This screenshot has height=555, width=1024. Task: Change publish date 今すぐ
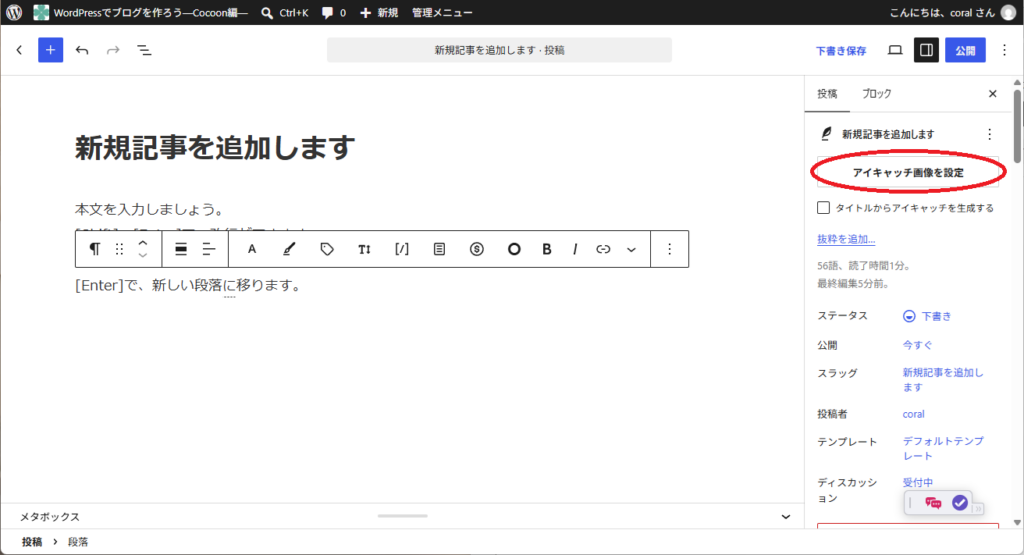[918, 345]
